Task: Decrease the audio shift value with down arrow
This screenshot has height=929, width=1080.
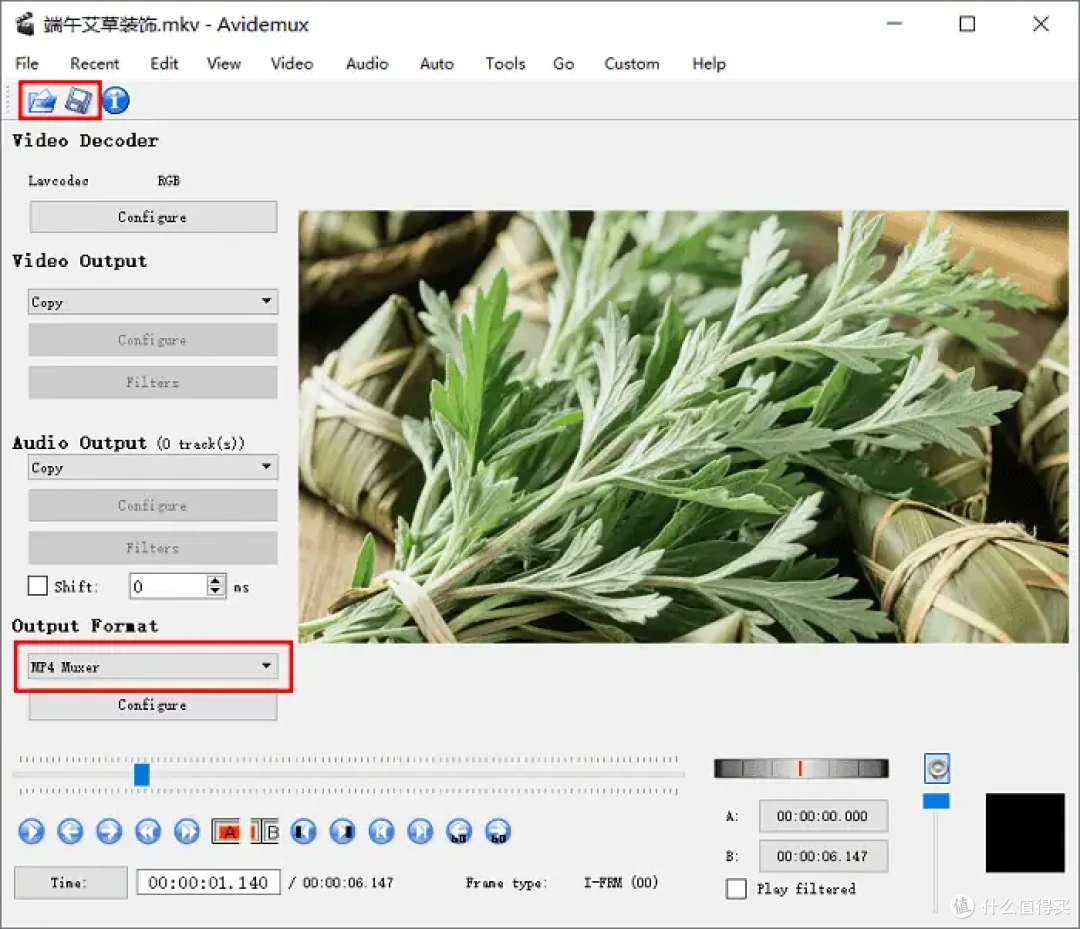Action: click(216, 592)
